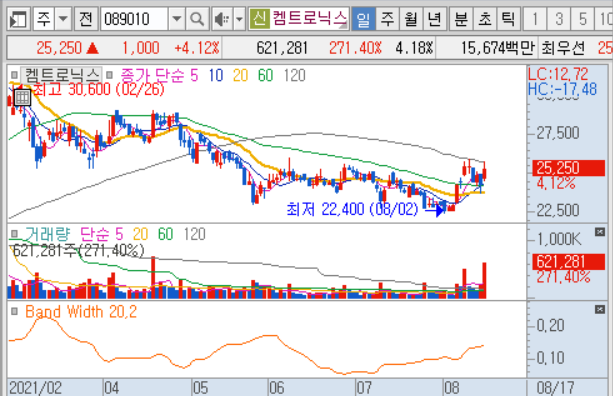Click the red 621,281 volume axis marker
613x396 pixels.
568,262
